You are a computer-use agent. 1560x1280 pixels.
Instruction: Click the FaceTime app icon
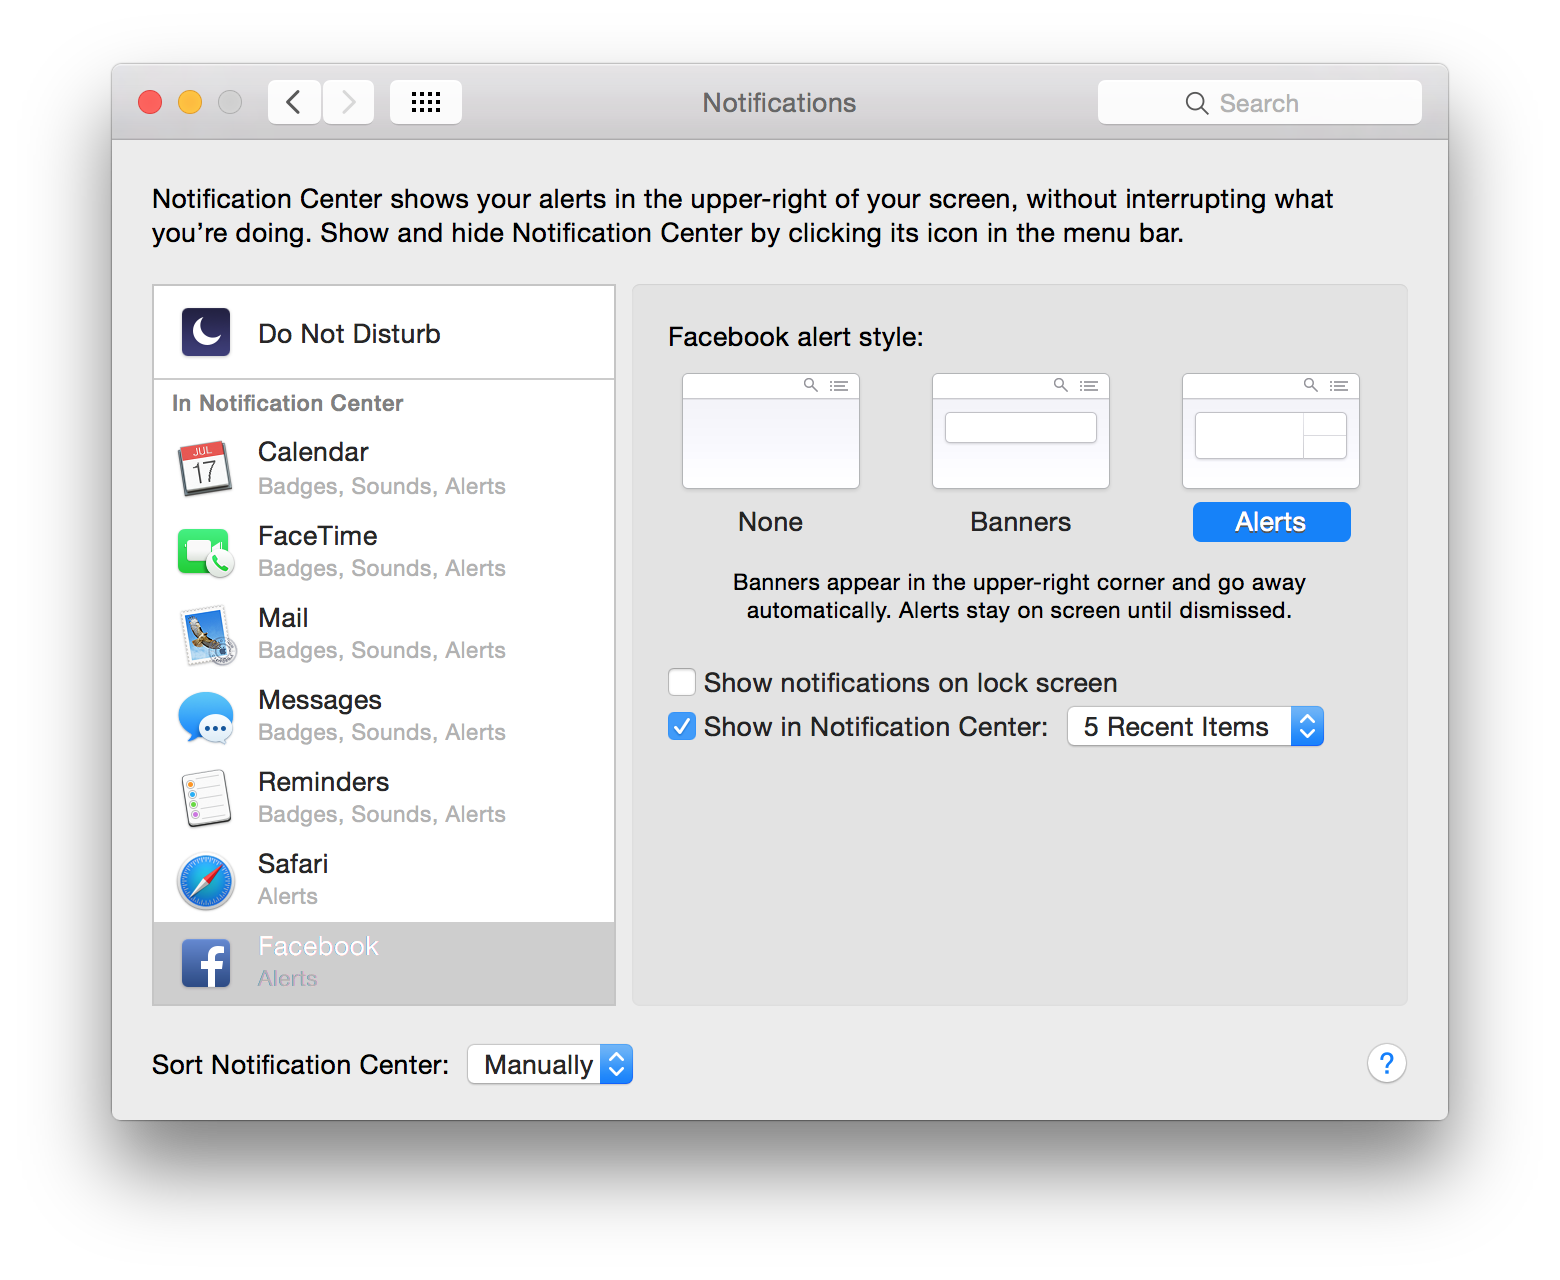(206, 552)
